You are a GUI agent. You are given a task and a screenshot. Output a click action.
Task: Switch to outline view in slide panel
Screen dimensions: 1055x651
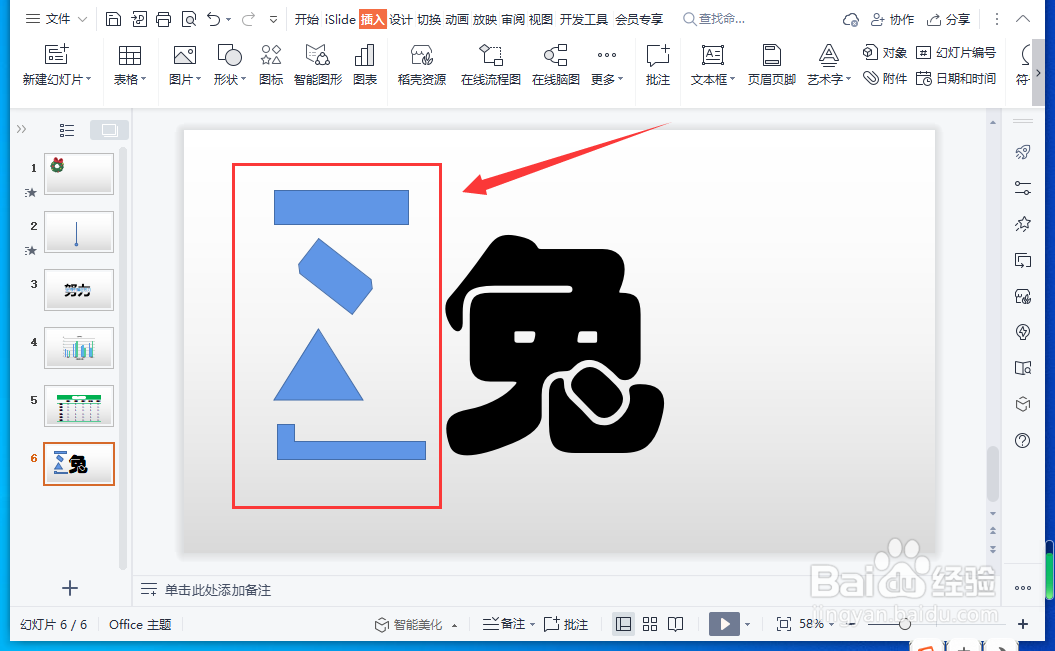pos(67,130)
